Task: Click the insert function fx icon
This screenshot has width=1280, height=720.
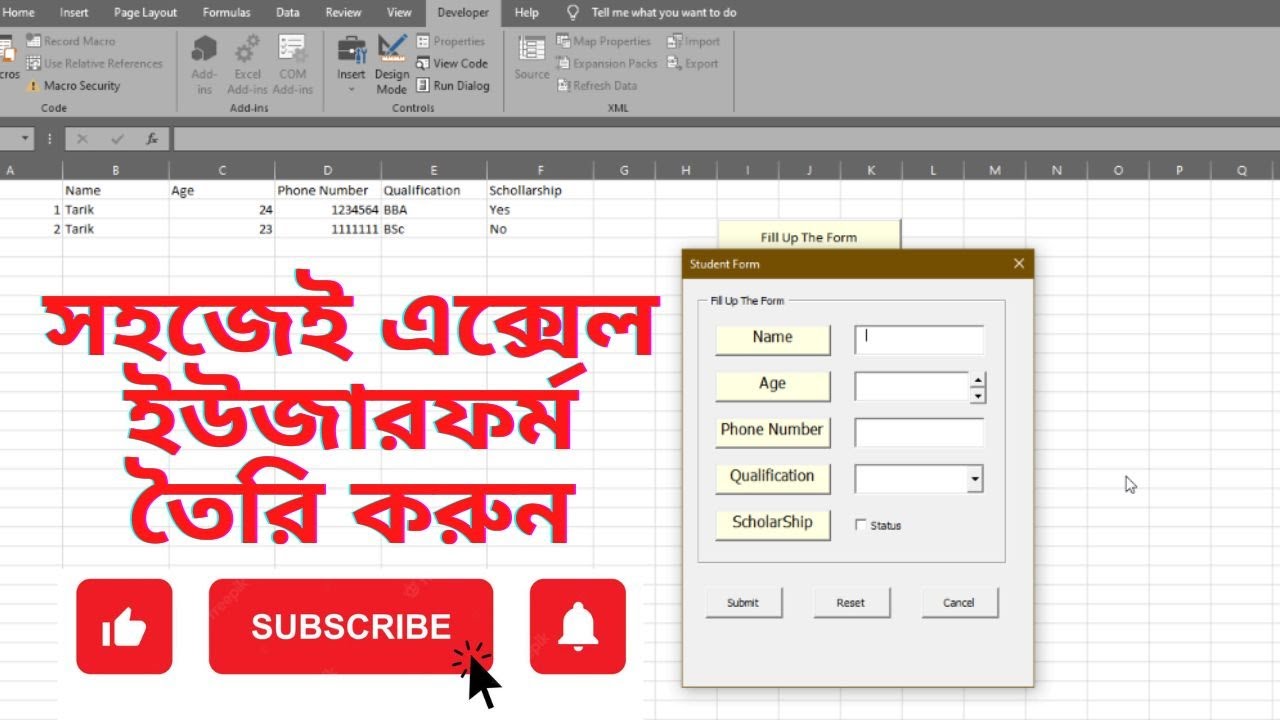Action: tap(152, 139)
